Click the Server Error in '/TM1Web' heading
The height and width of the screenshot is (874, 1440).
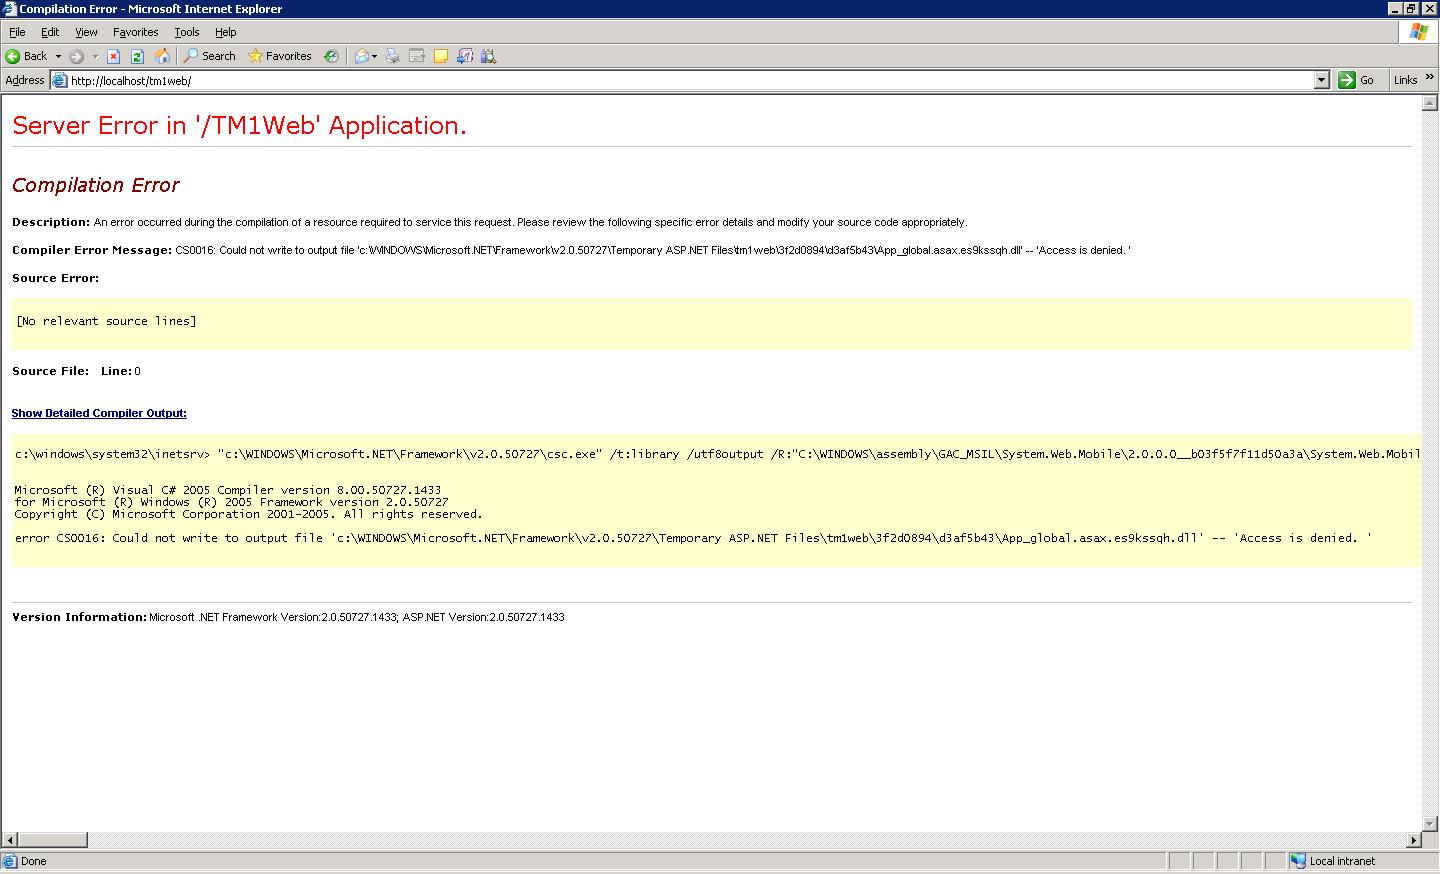239,125
